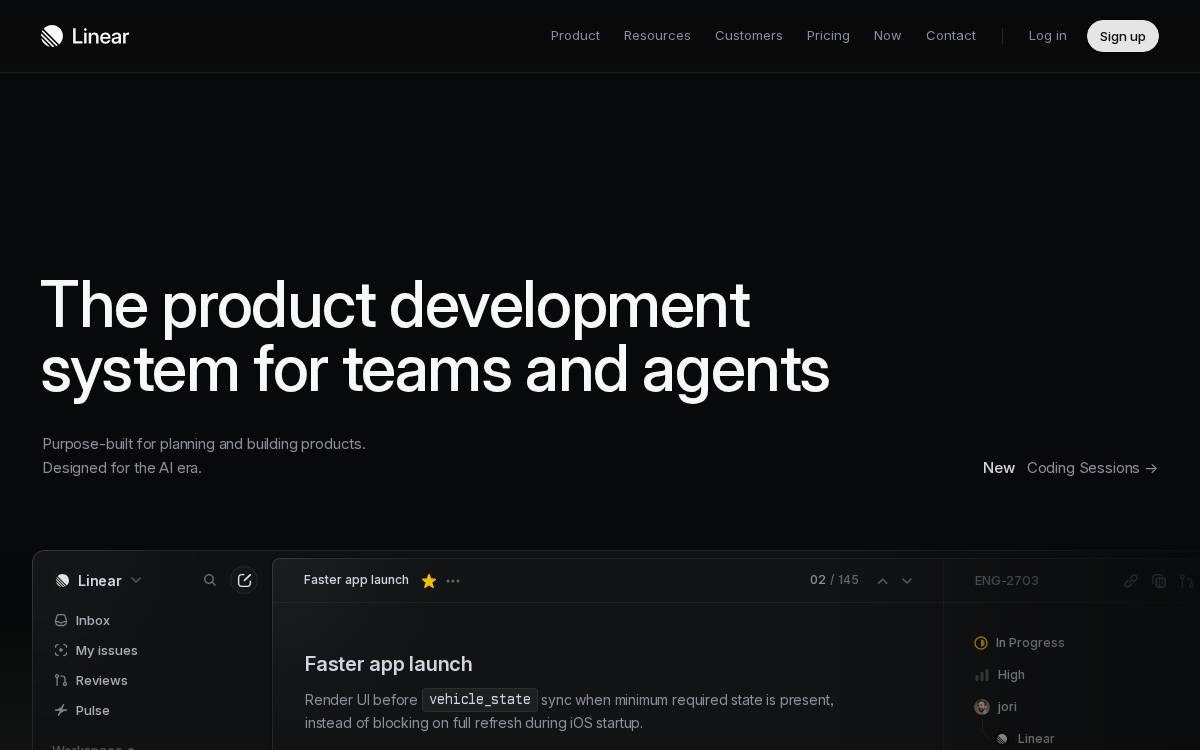The height and width of the screenshot is (750, 1200).
Task: Change the assignee jori
Action: tap(996, 707)
